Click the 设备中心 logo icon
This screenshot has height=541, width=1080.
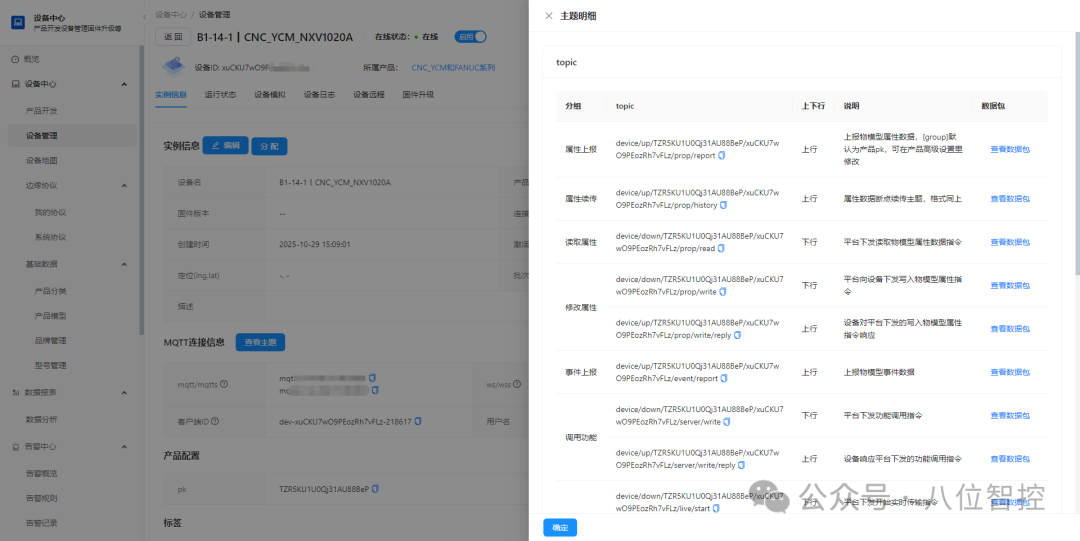pos(19,23)
